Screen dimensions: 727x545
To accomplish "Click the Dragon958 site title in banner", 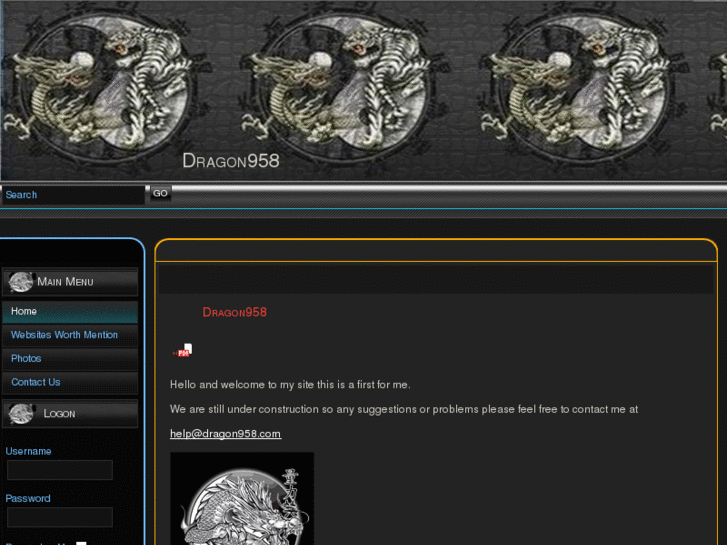I will pyautogui.click(x=230, y=161).
